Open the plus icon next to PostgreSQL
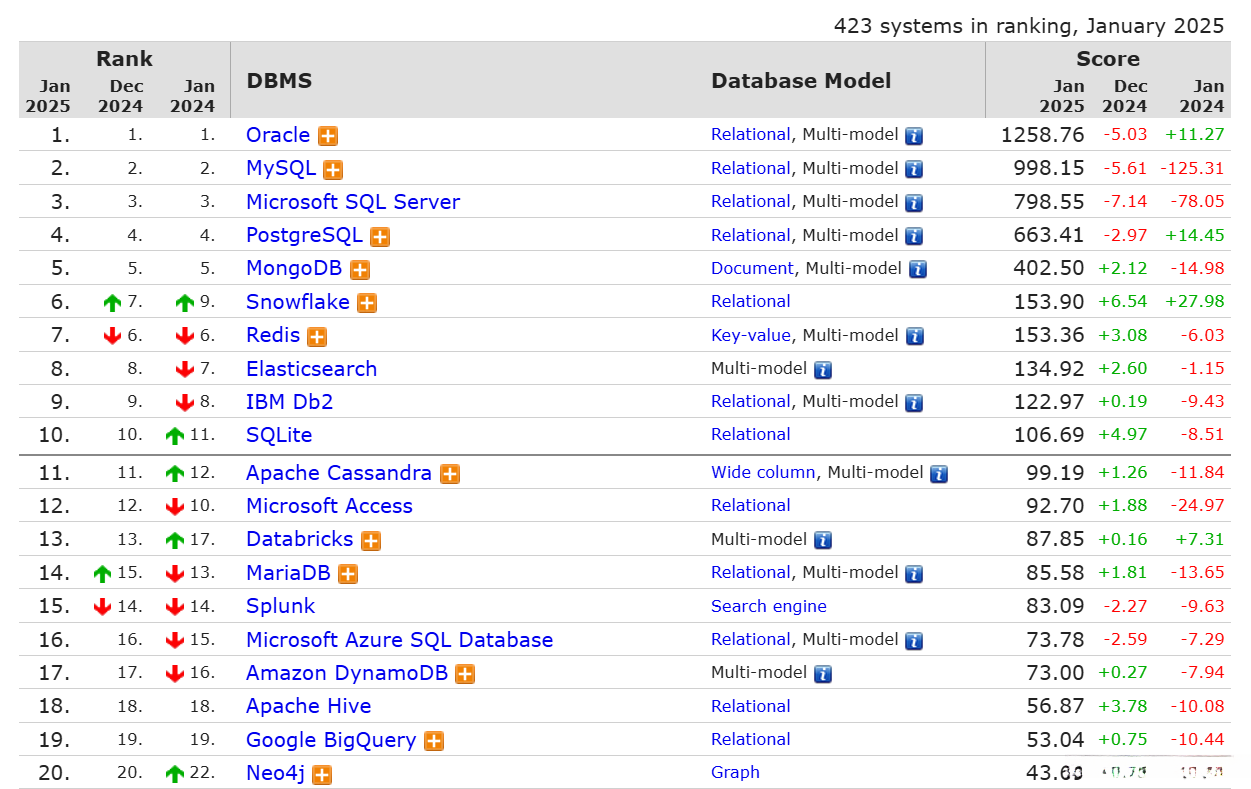This screenshot has width=1251, height=789. pos(380,237)
